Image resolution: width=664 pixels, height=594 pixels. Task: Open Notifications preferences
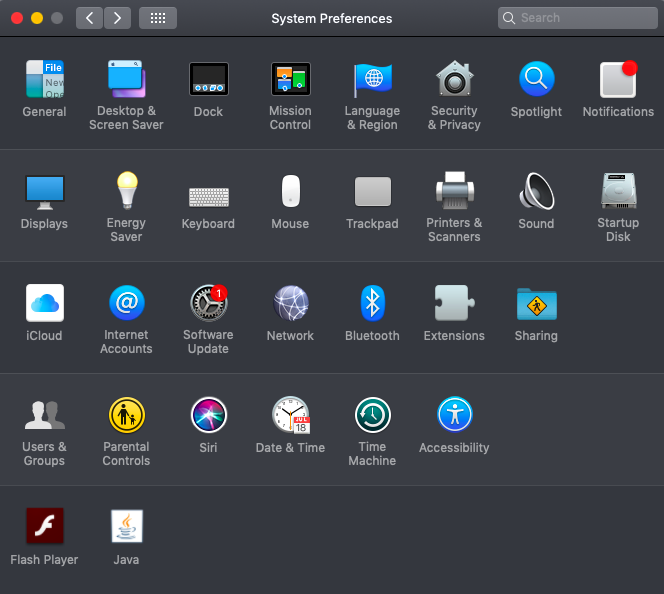[618, 80]
